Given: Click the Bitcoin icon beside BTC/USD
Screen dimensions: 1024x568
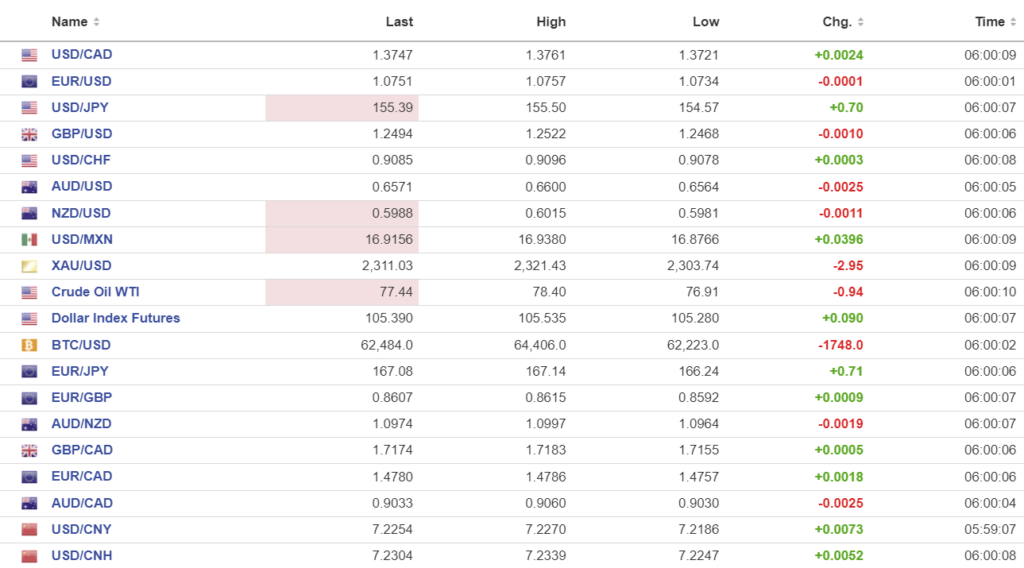Looking at the screenshot, I should pyautogui.click(x=29, y=345).
